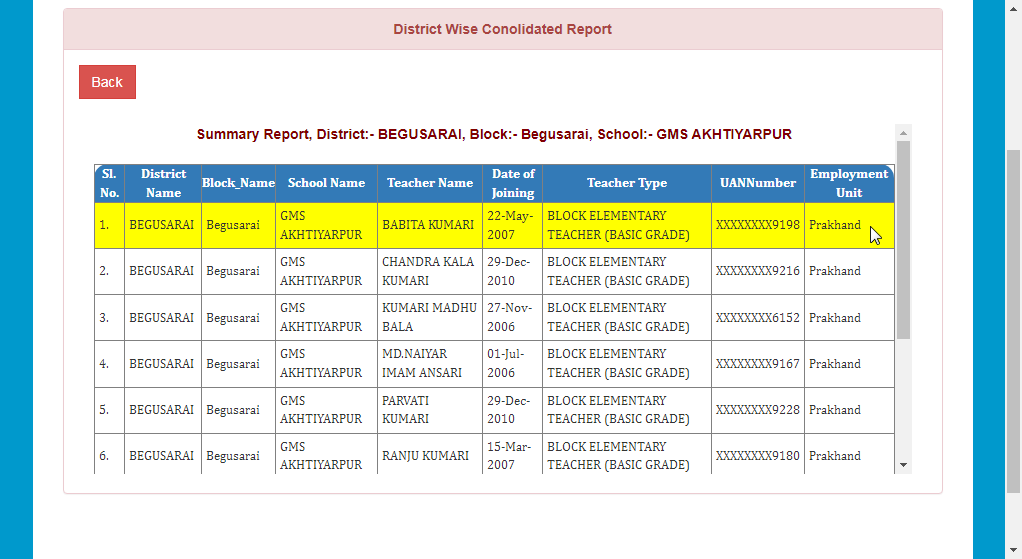This screenshot has width=1022, height=559.
Task: Click the Employment Unit column header
Action: coord(849,183)
